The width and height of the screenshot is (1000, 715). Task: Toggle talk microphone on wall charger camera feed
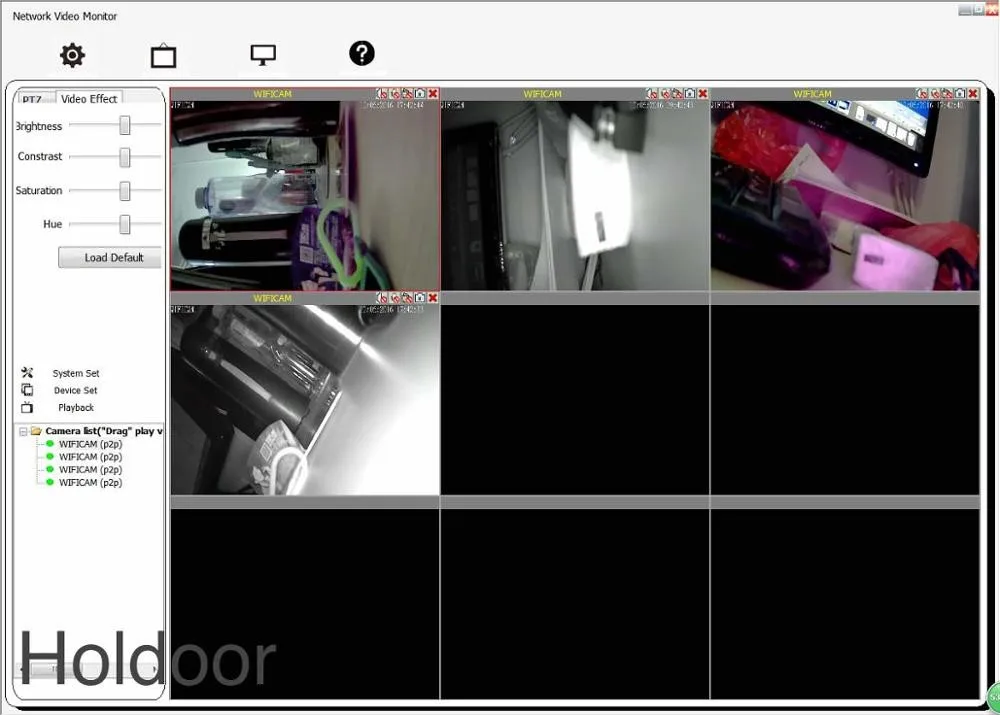[x=665, y=94]
